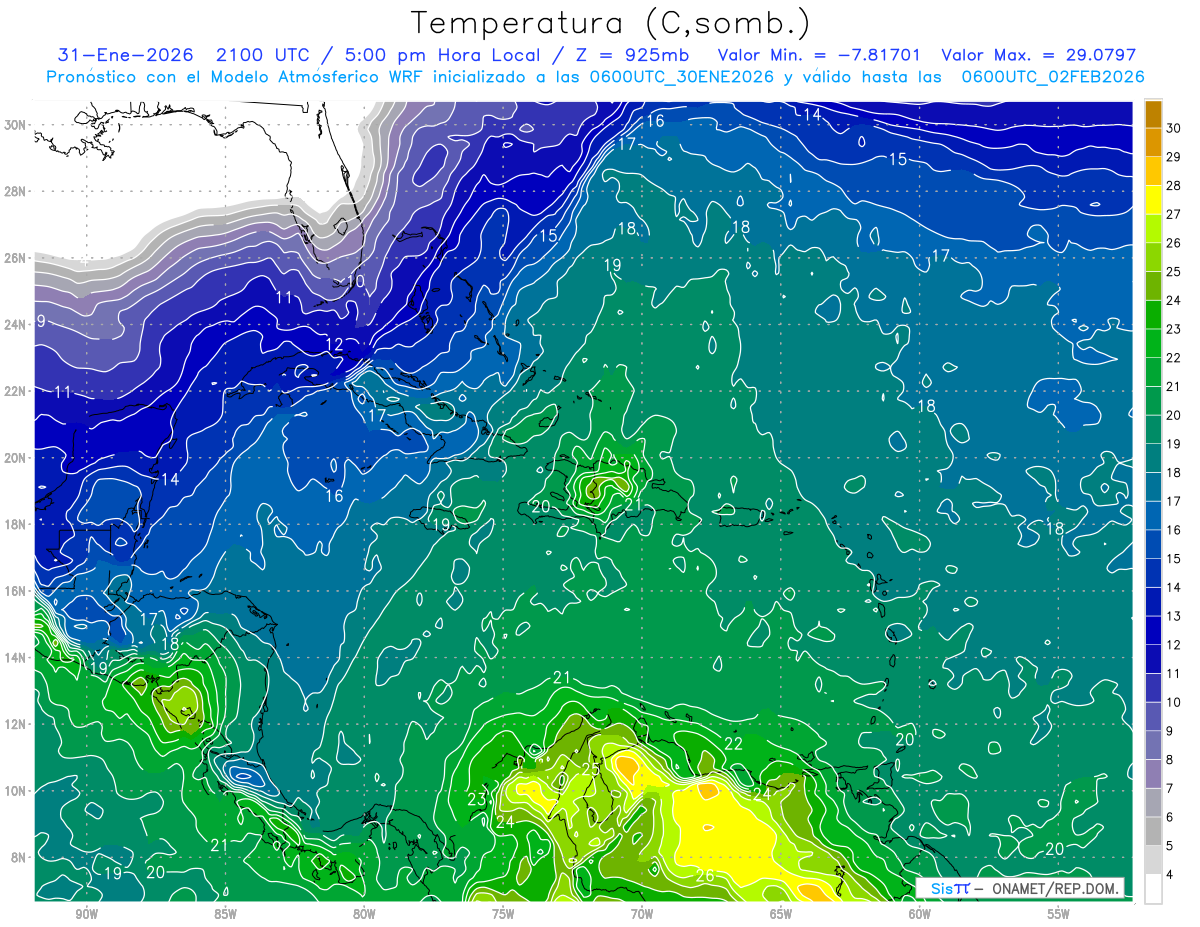Click the '80W' longitude axis label
Viewport: 1200px width, 927px height.
click(x=364, y=915)
